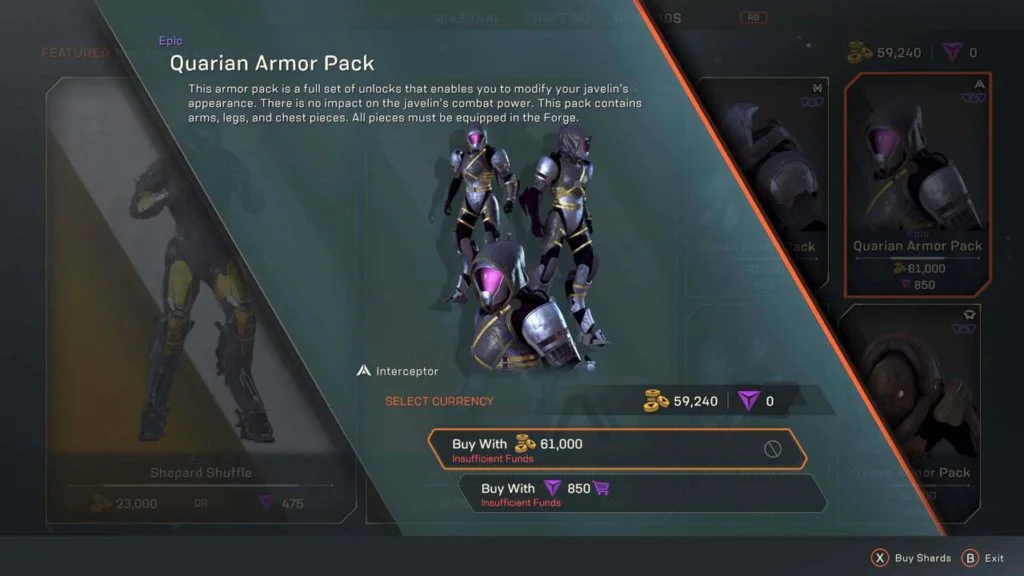The height and width of the screenshot is (576, 1024).
Task: Switch to the Crafting store tab
Action: point(557,18)
